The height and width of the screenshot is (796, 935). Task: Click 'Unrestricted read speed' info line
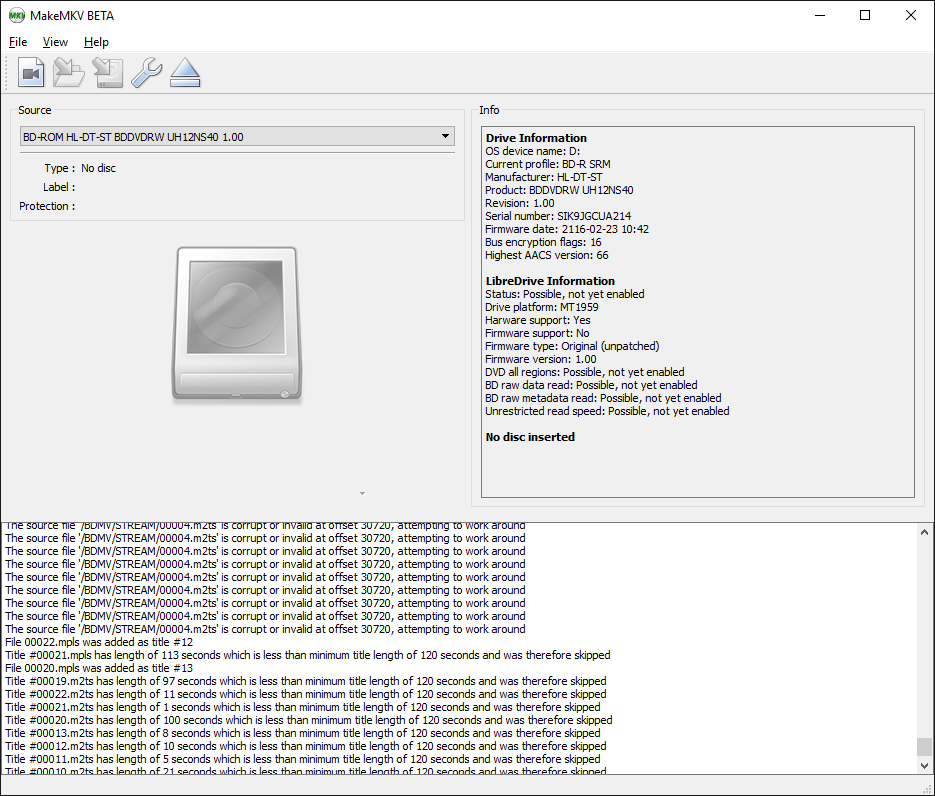pyautogui.click(x=607, y=411)
